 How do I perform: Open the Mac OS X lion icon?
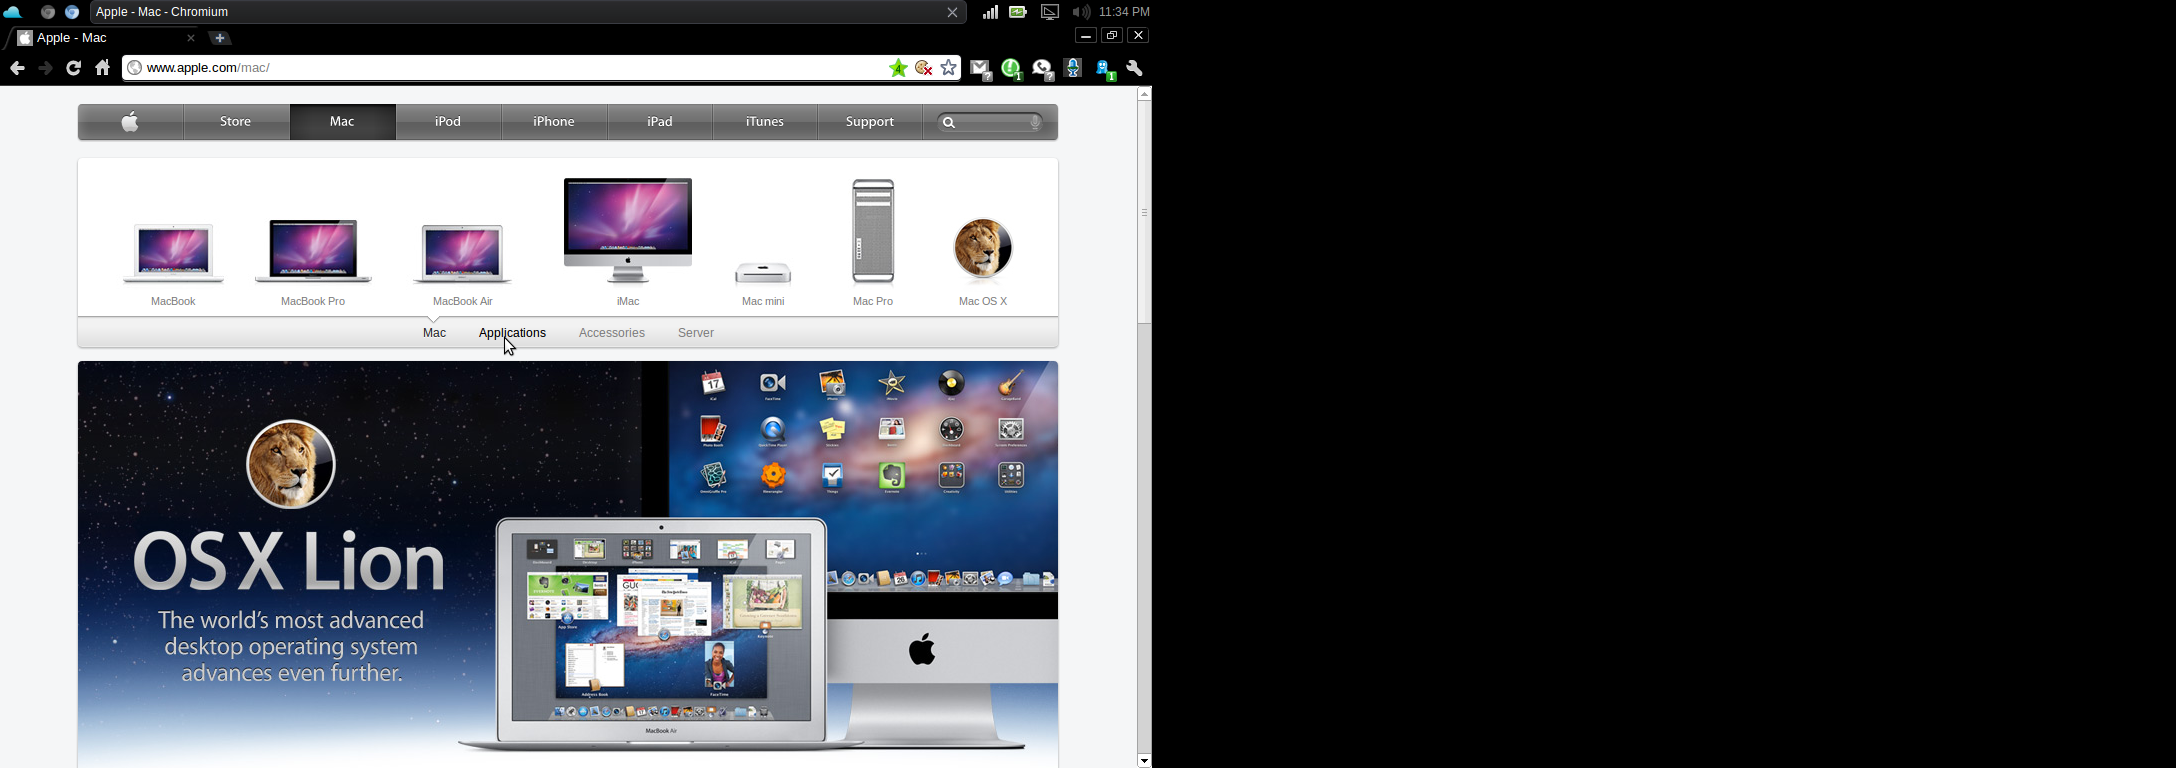pyautogui.click(x=983, y=250)
